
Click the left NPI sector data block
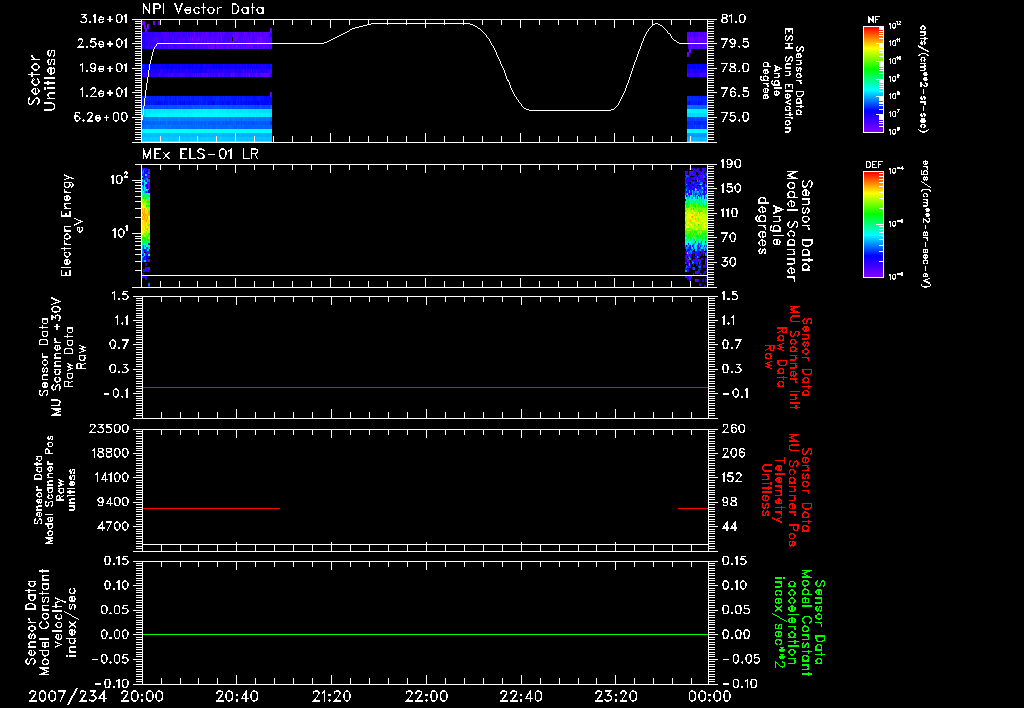(207, 80)
